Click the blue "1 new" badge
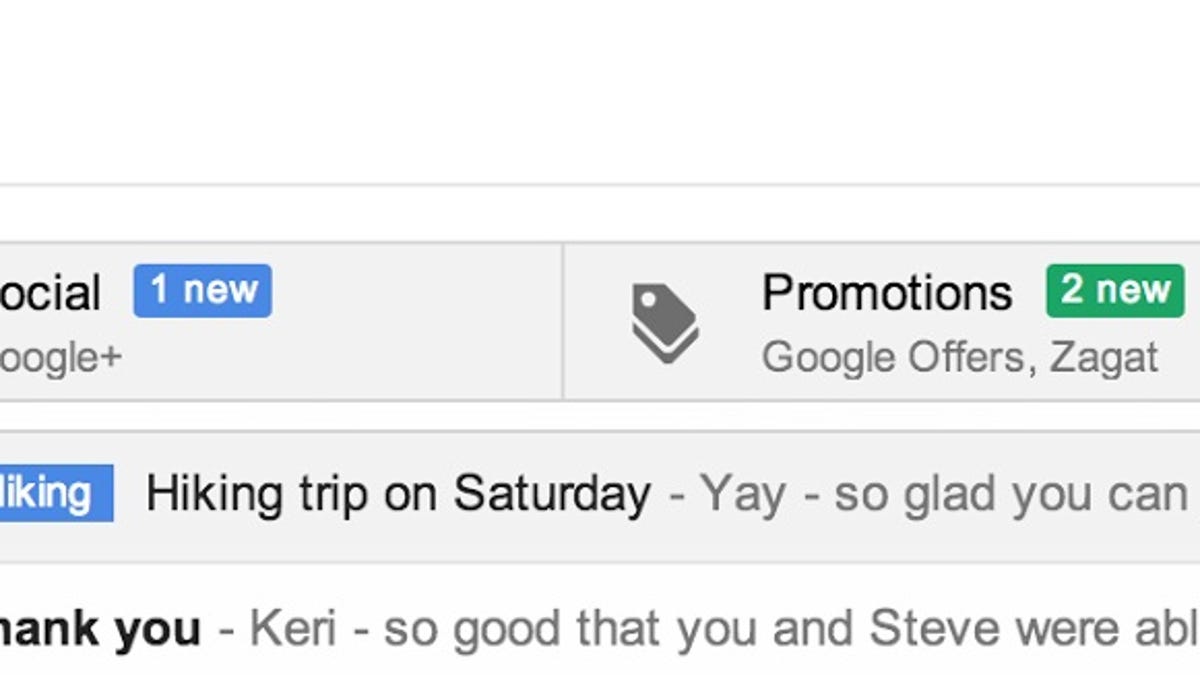 pos(203,291)
